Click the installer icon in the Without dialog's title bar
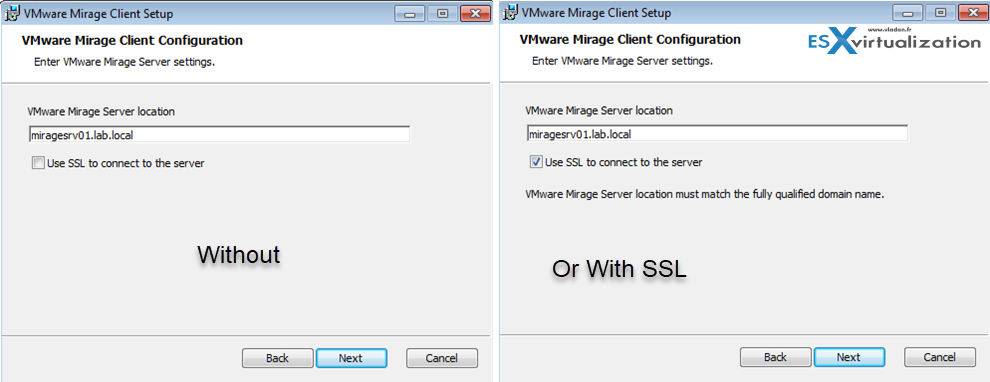 11,13
